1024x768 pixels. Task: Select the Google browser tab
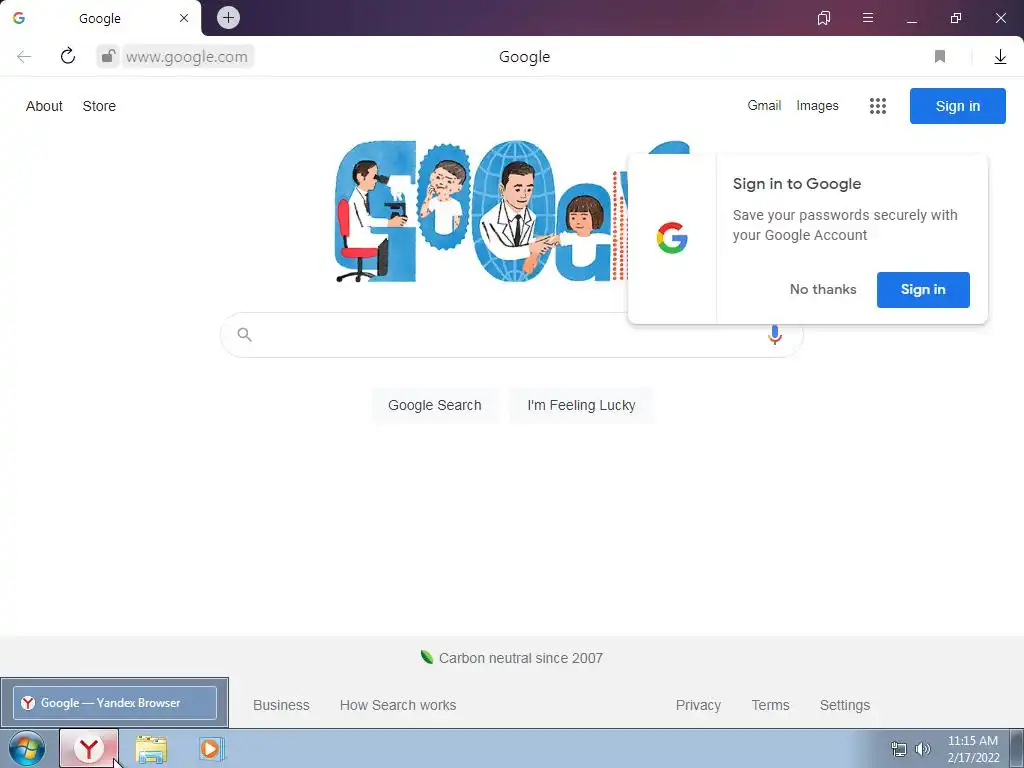click(x=101, y=18)
